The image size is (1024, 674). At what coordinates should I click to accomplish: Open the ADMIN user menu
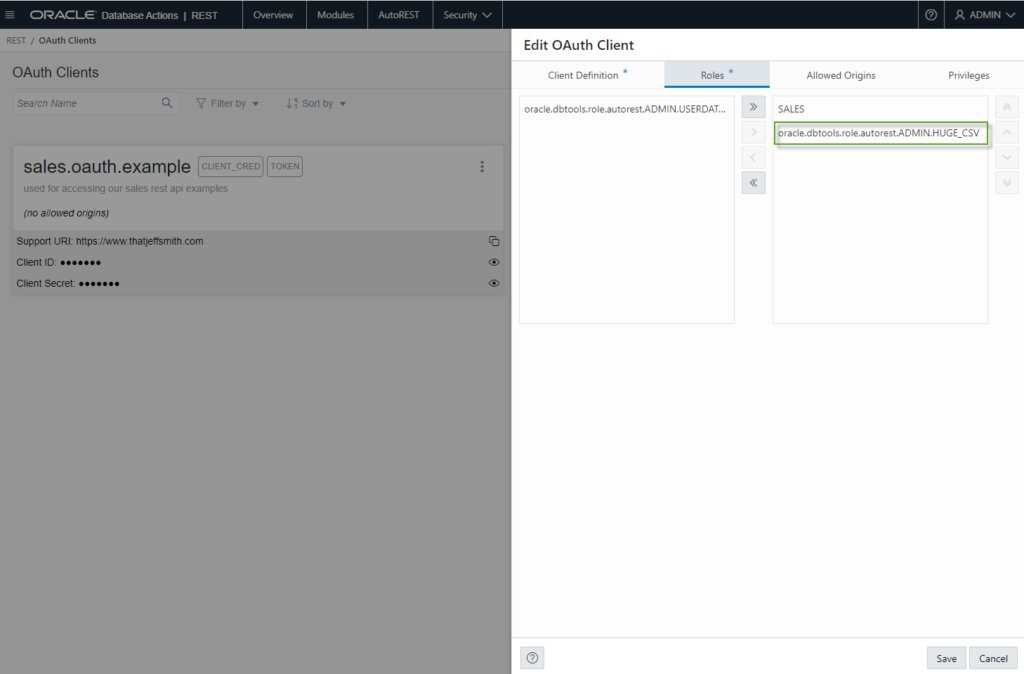984,14
